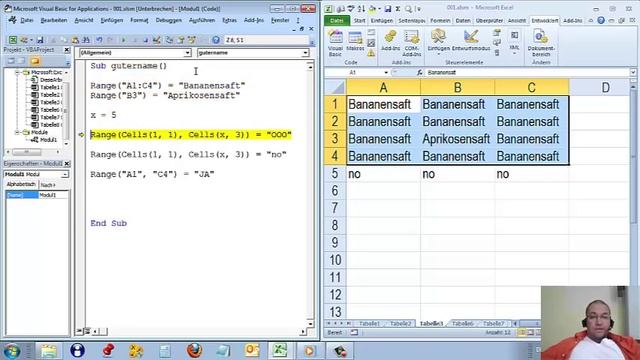Open VBA help question mark icon

coord(216,40)
